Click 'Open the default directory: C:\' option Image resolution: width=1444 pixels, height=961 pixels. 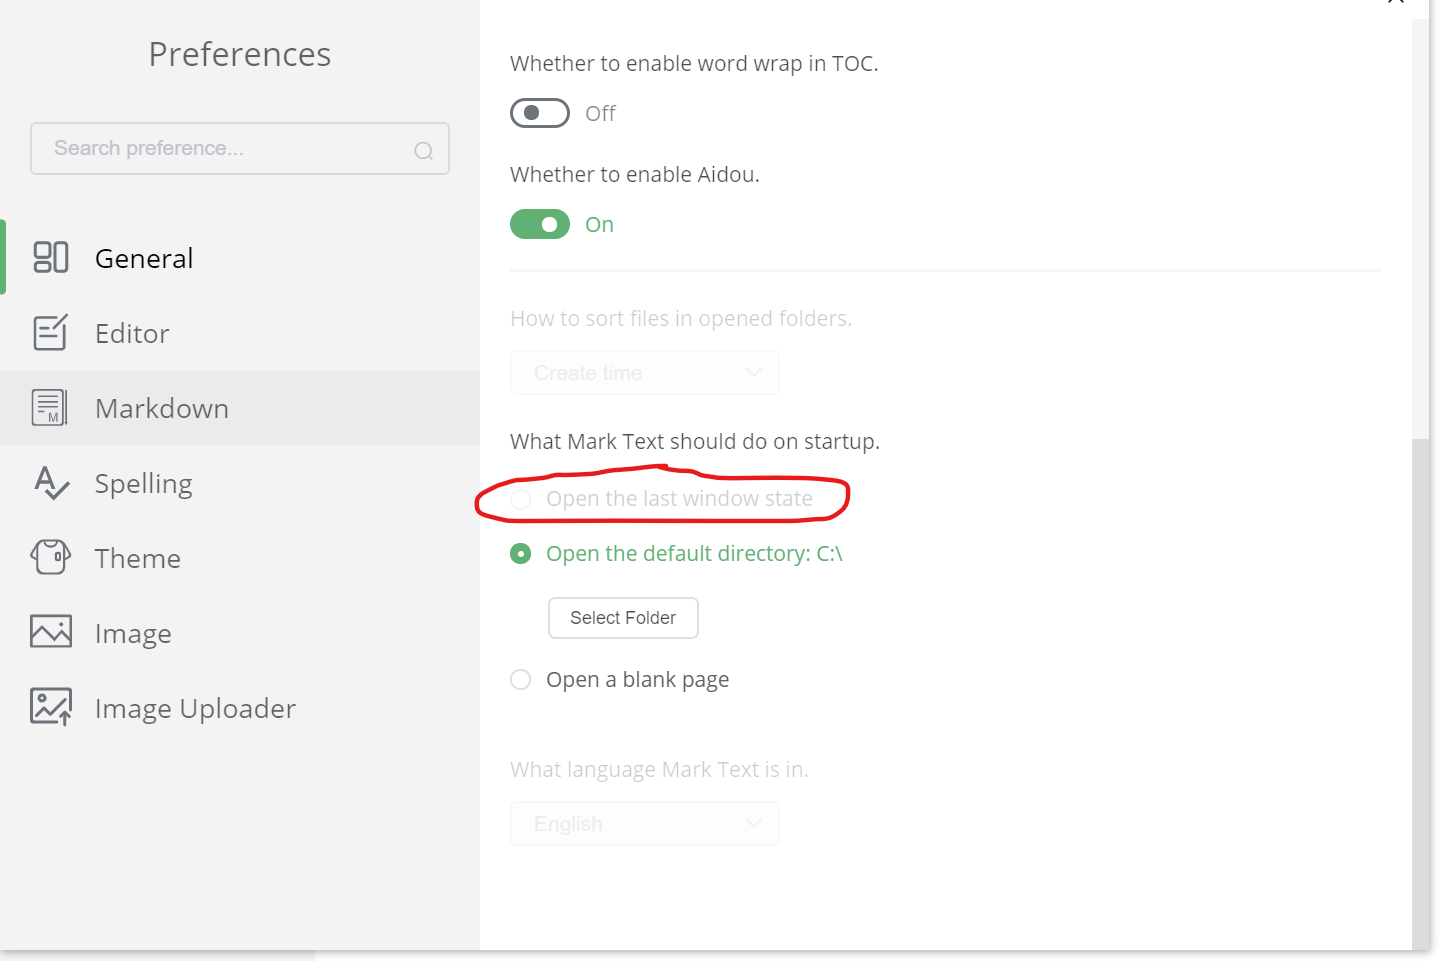pyautogui.click(x=520, y=553)
